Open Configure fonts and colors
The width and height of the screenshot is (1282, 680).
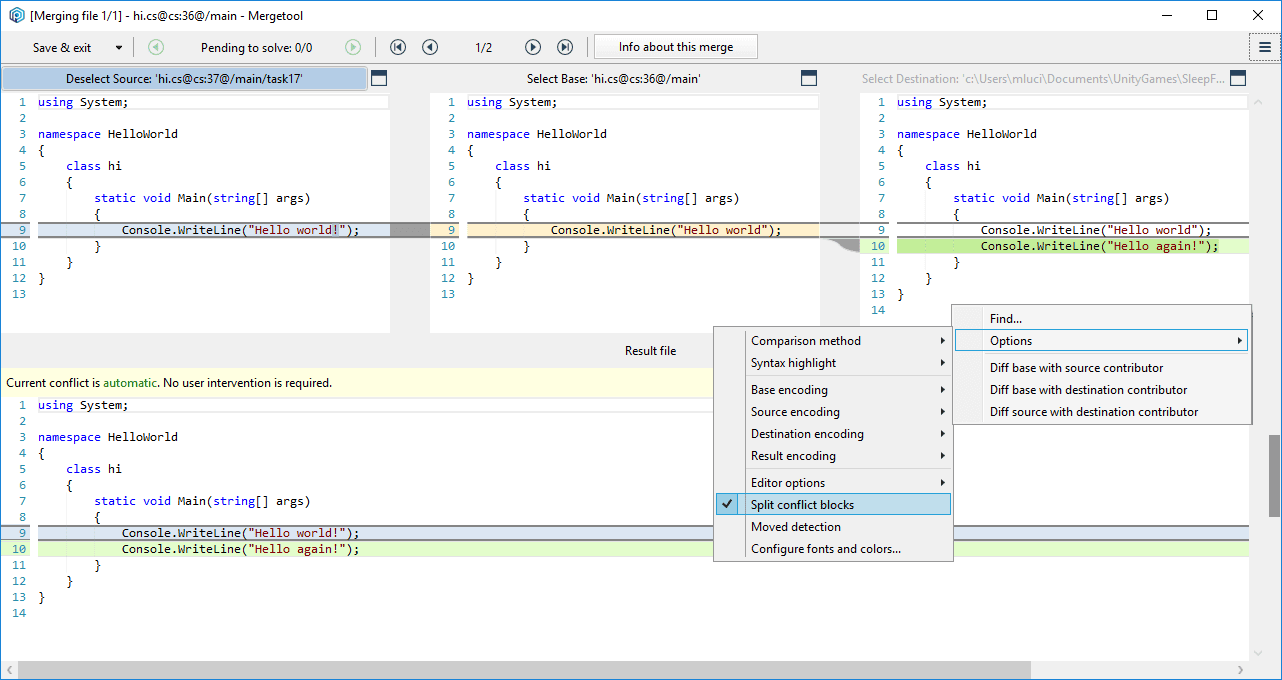point(833,549)
